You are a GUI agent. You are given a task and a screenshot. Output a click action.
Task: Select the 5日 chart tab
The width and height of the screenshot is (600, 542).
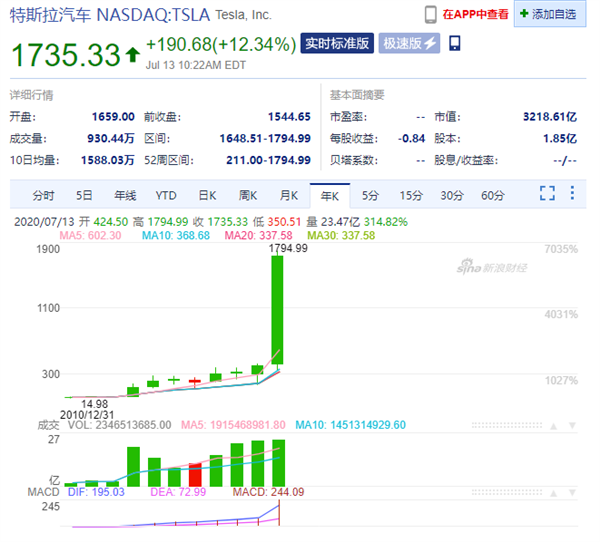[84, 195]
